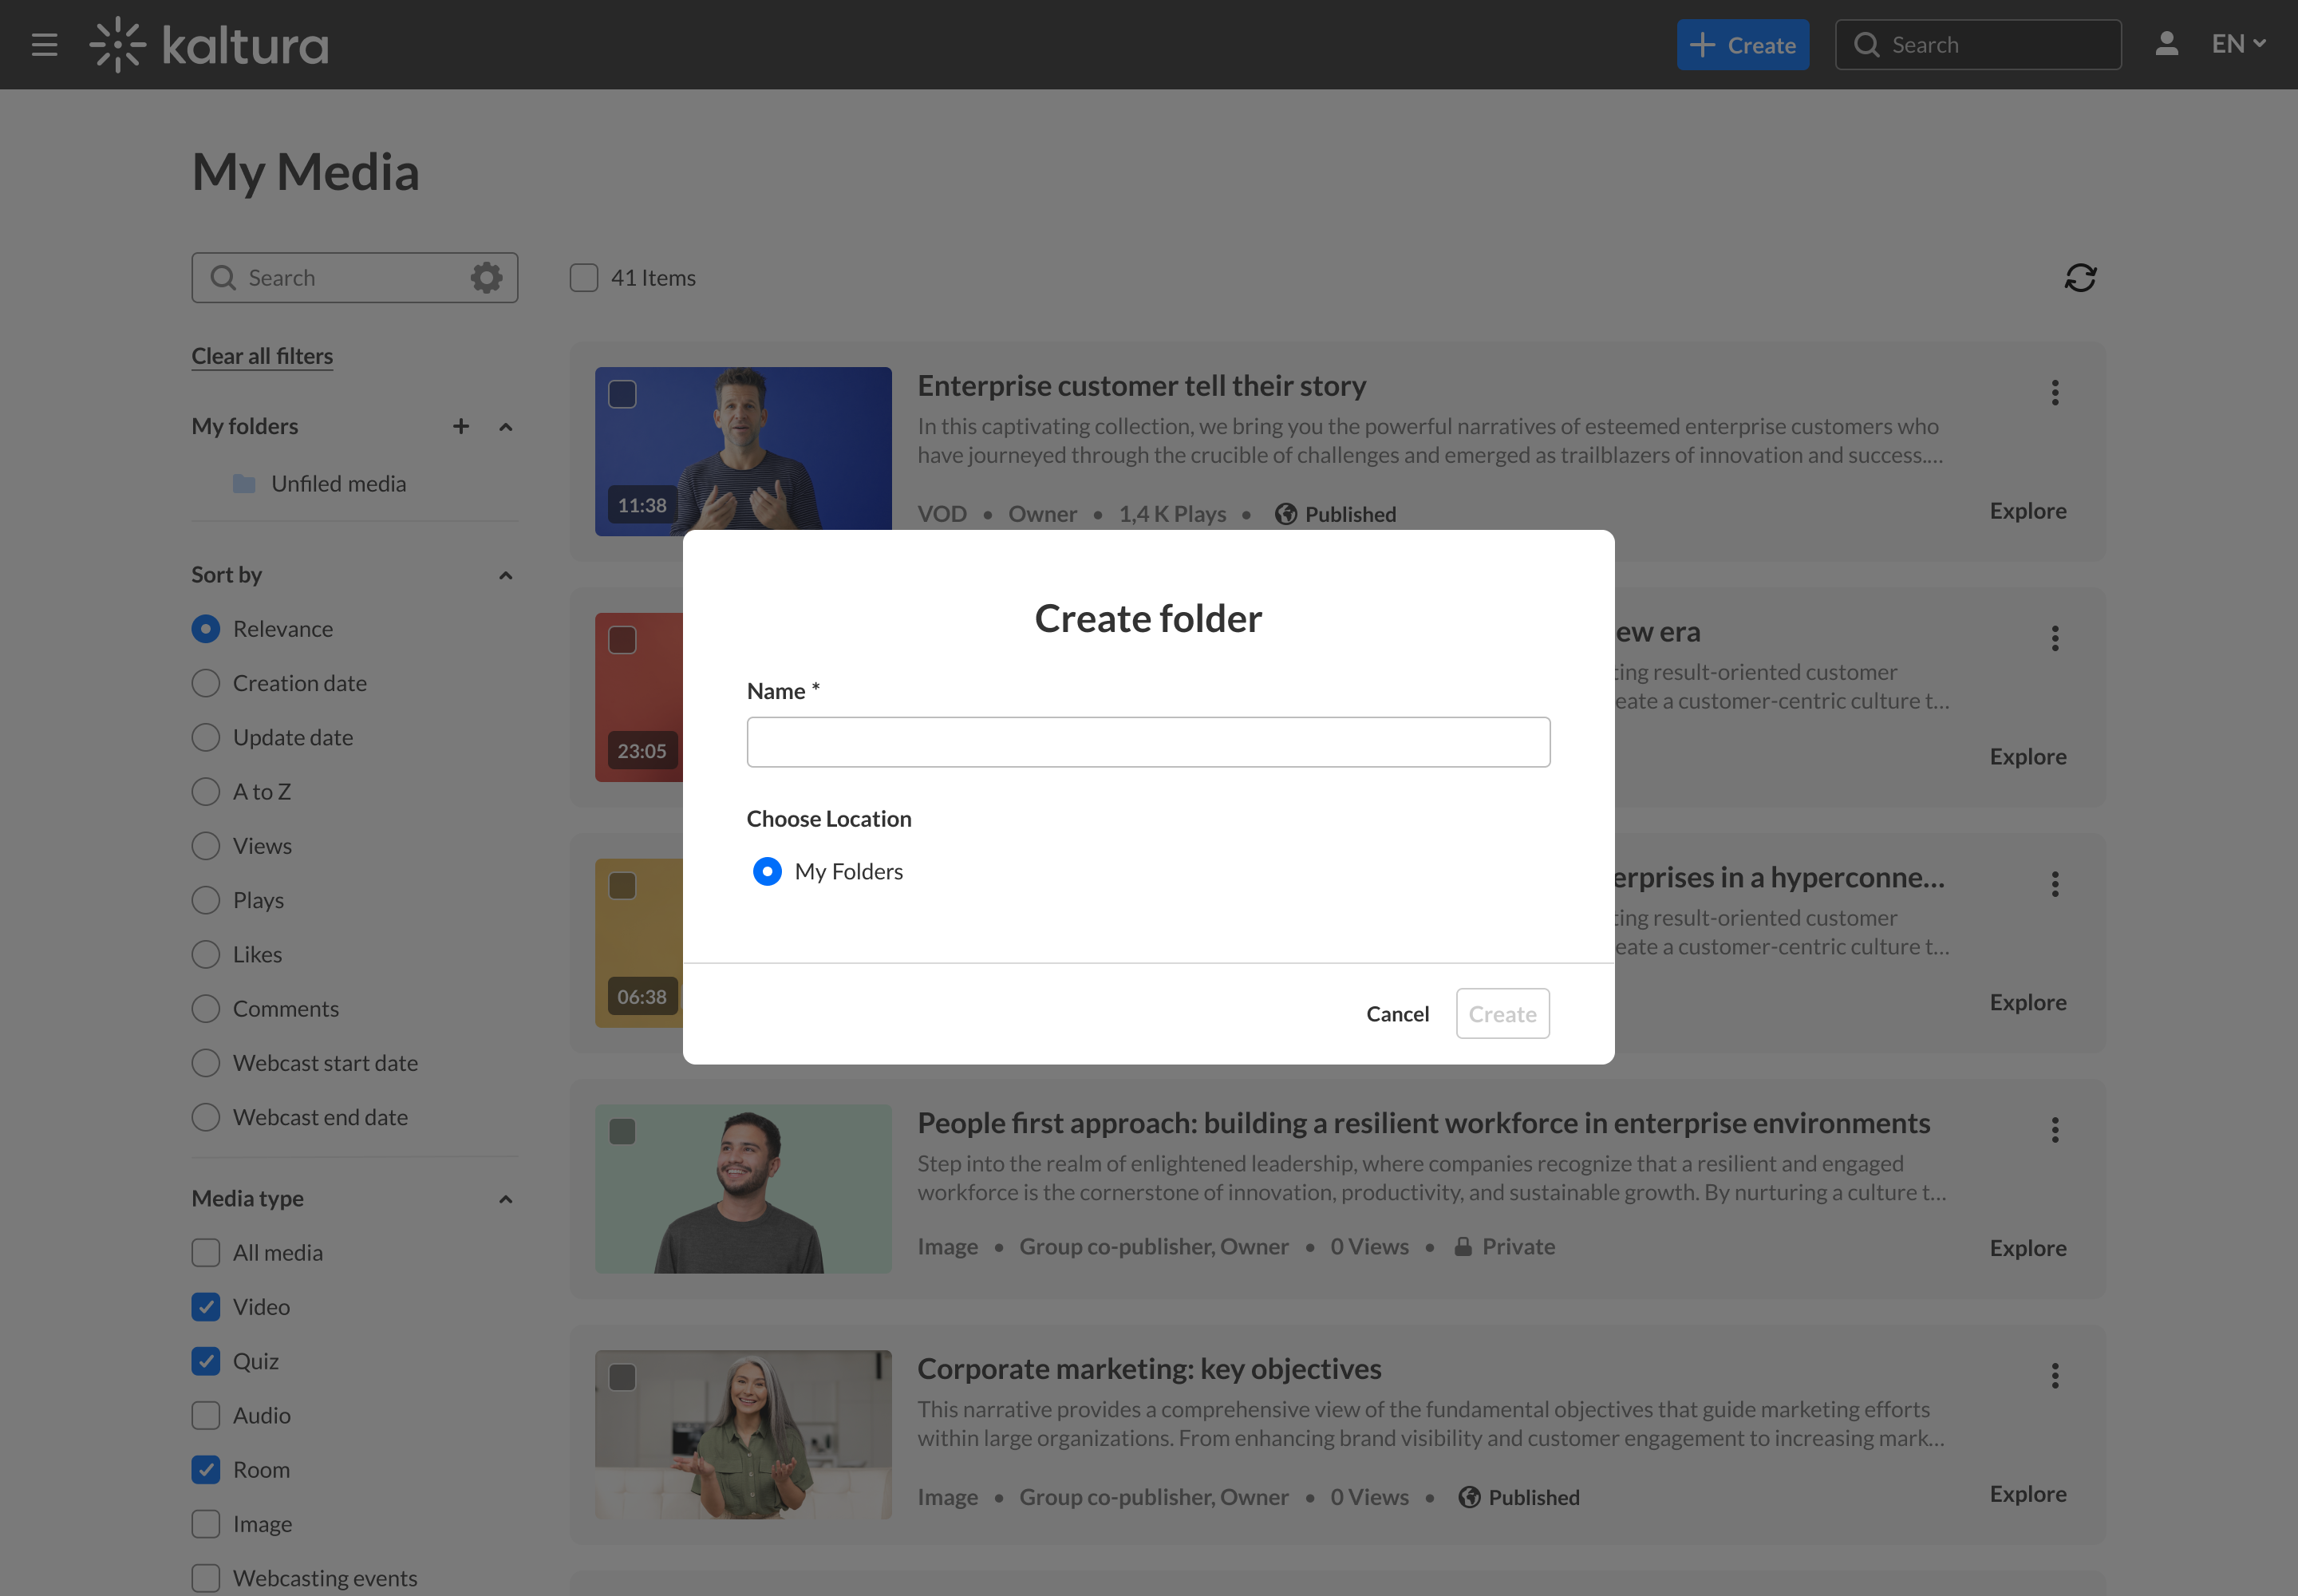Collapse the Media type section
Image resolution: width=2298 pixels, height=1596 pixels.
[506, 1199]
